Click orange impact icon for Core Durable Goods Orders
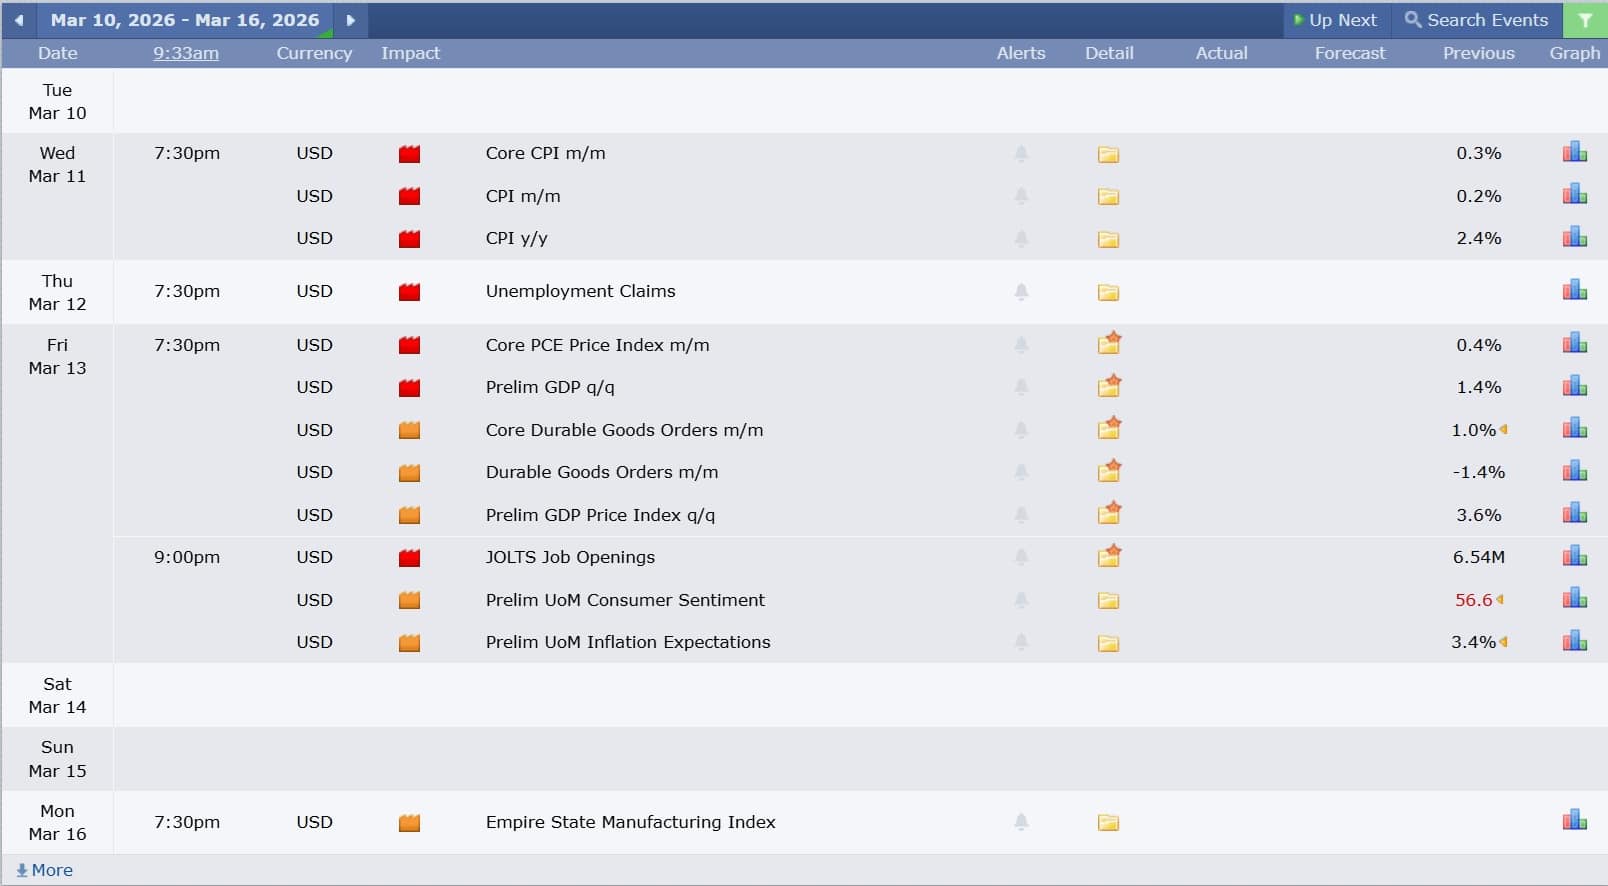 coord(409,430)
